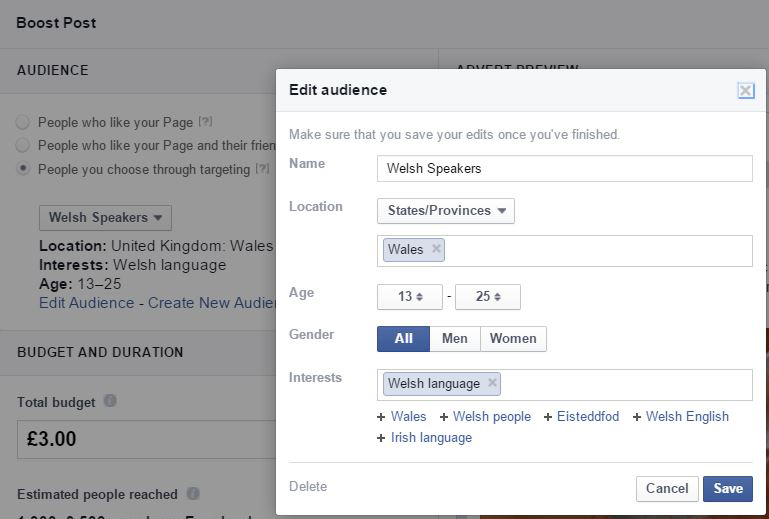Add the Welsh English interest suggestion

[680, 416]
